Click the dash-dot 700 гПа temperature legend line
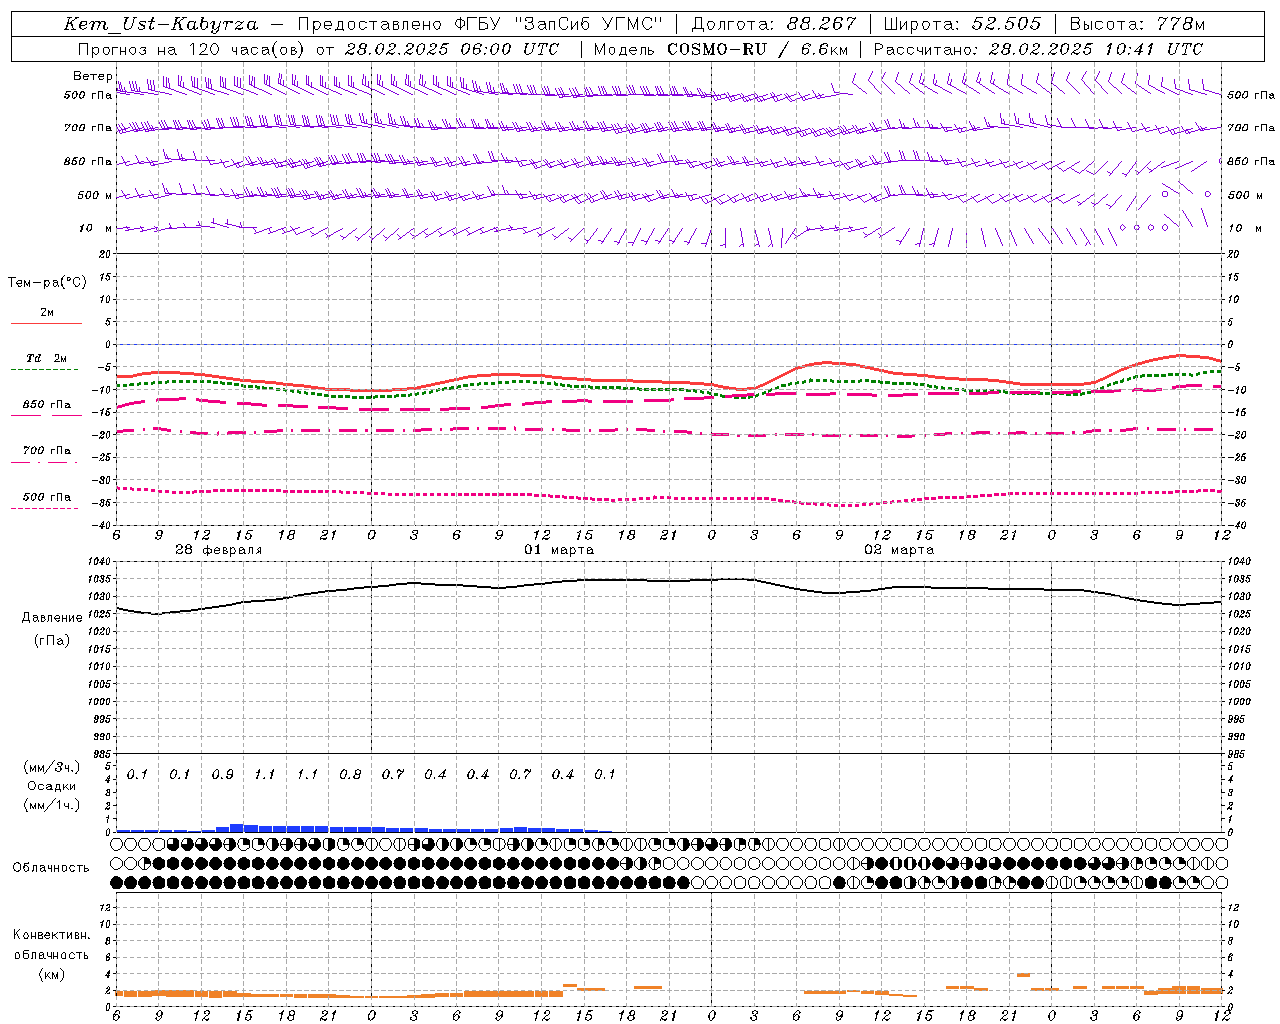 45,462
